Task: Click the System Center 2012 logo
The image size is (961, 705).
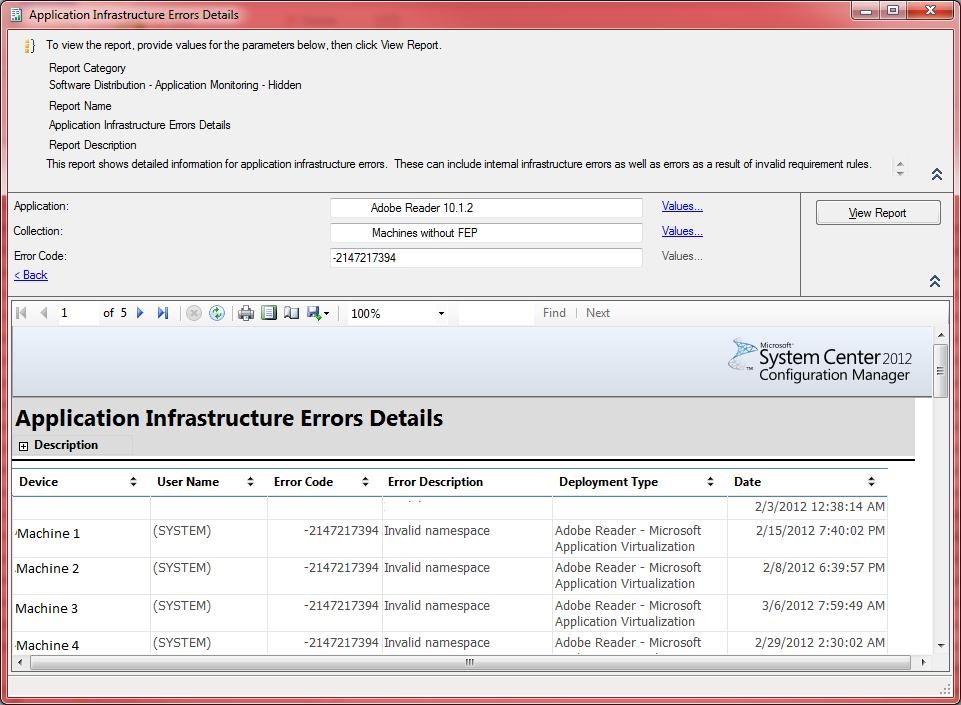Action: click(819, 360)
